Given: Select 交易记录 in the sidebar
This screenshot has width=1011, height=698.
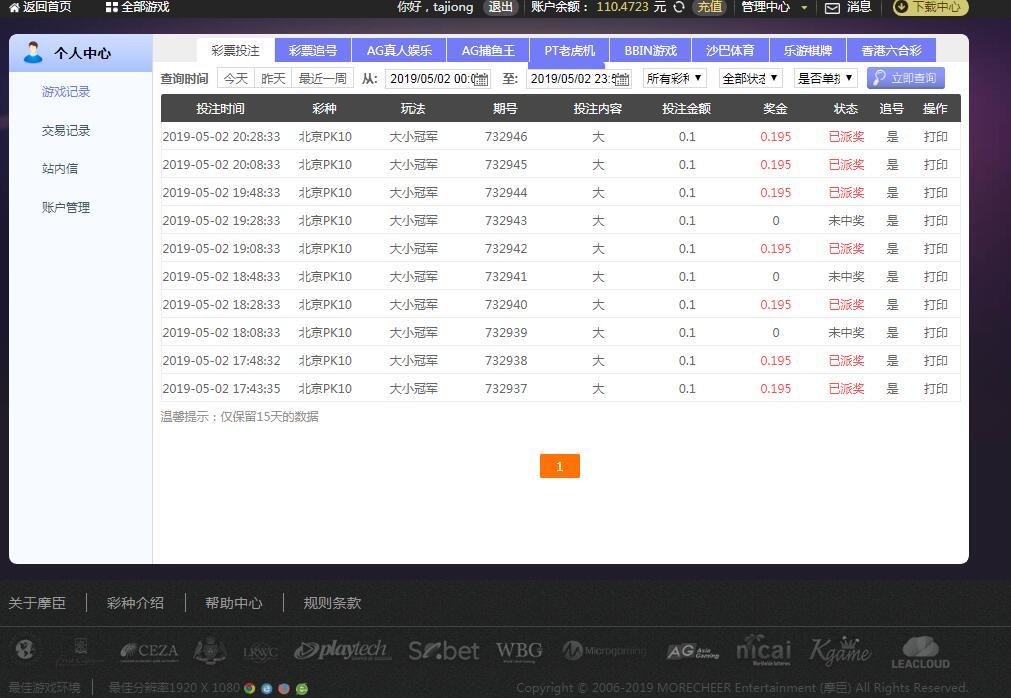Looking at the screenshot, I should (66, 130).
